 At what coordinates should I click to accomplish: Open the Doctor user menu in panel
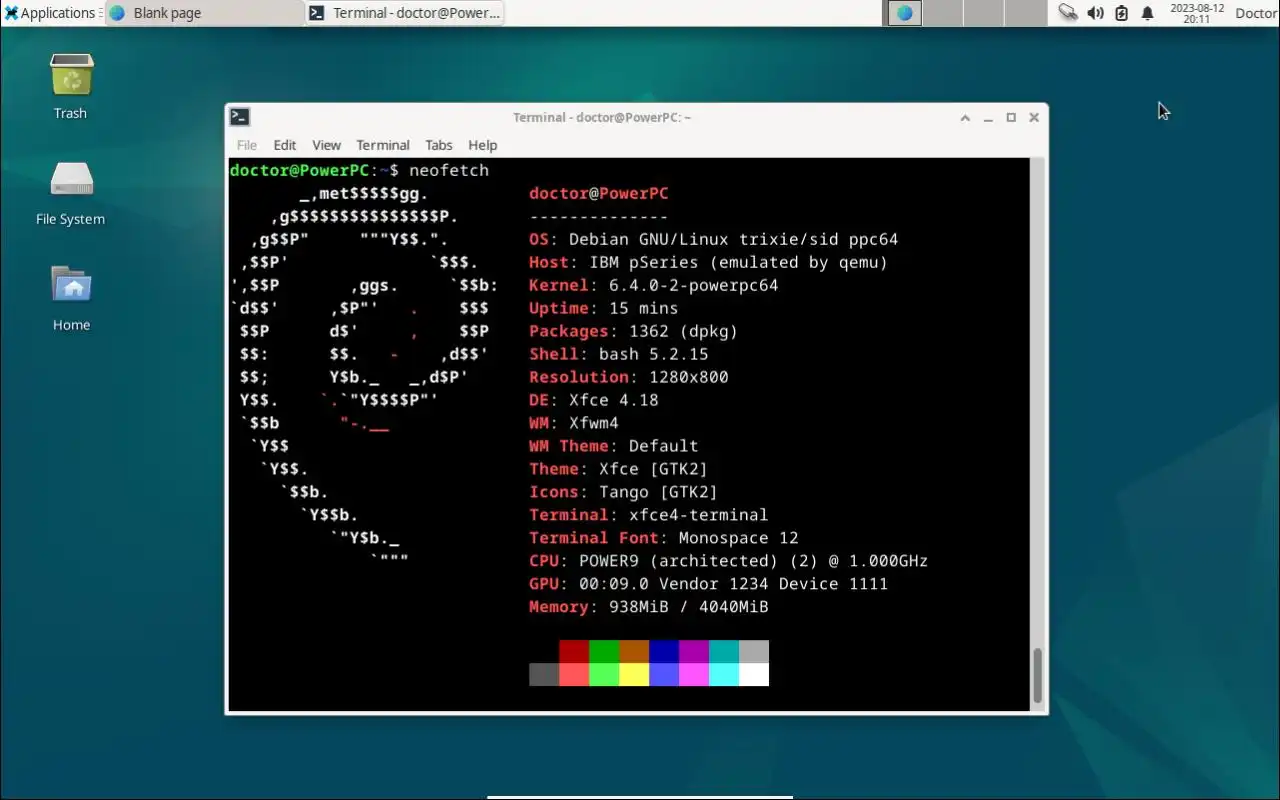(1256, 13)
